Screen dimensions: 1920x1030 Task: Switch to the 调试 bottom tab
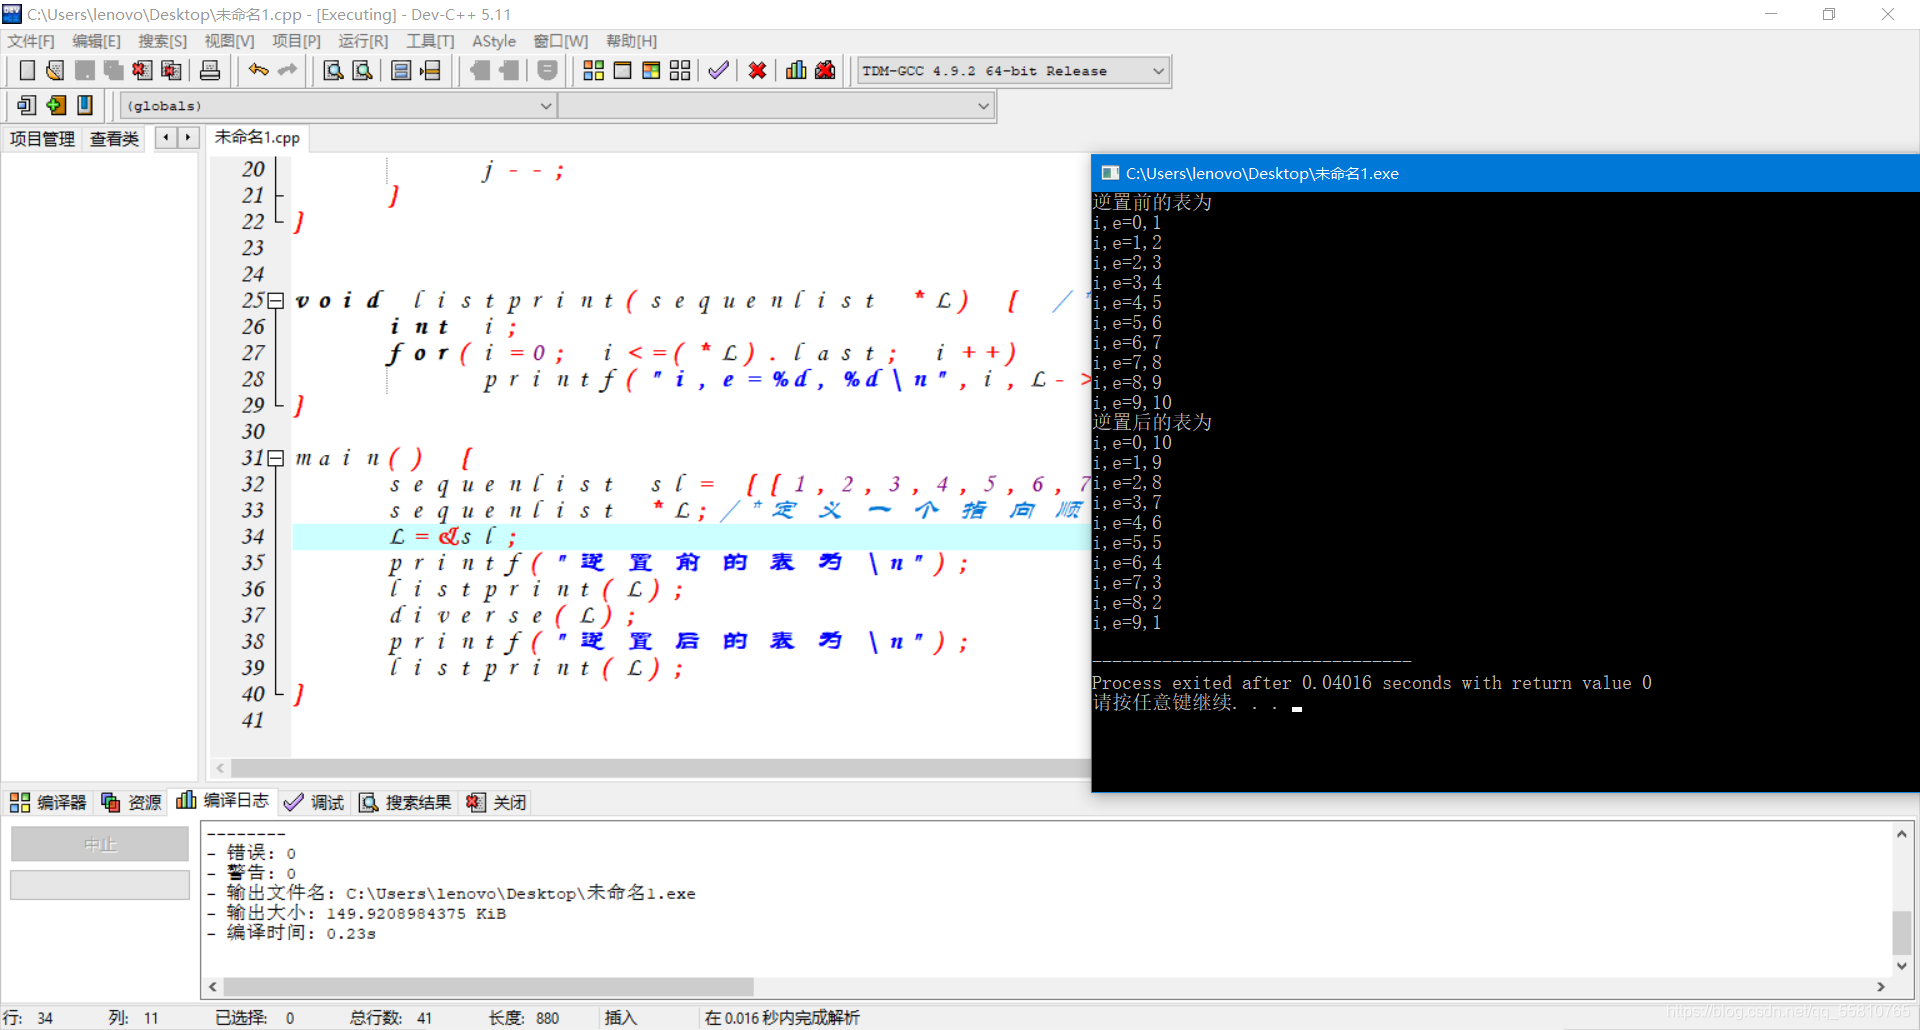coord(314,802)
